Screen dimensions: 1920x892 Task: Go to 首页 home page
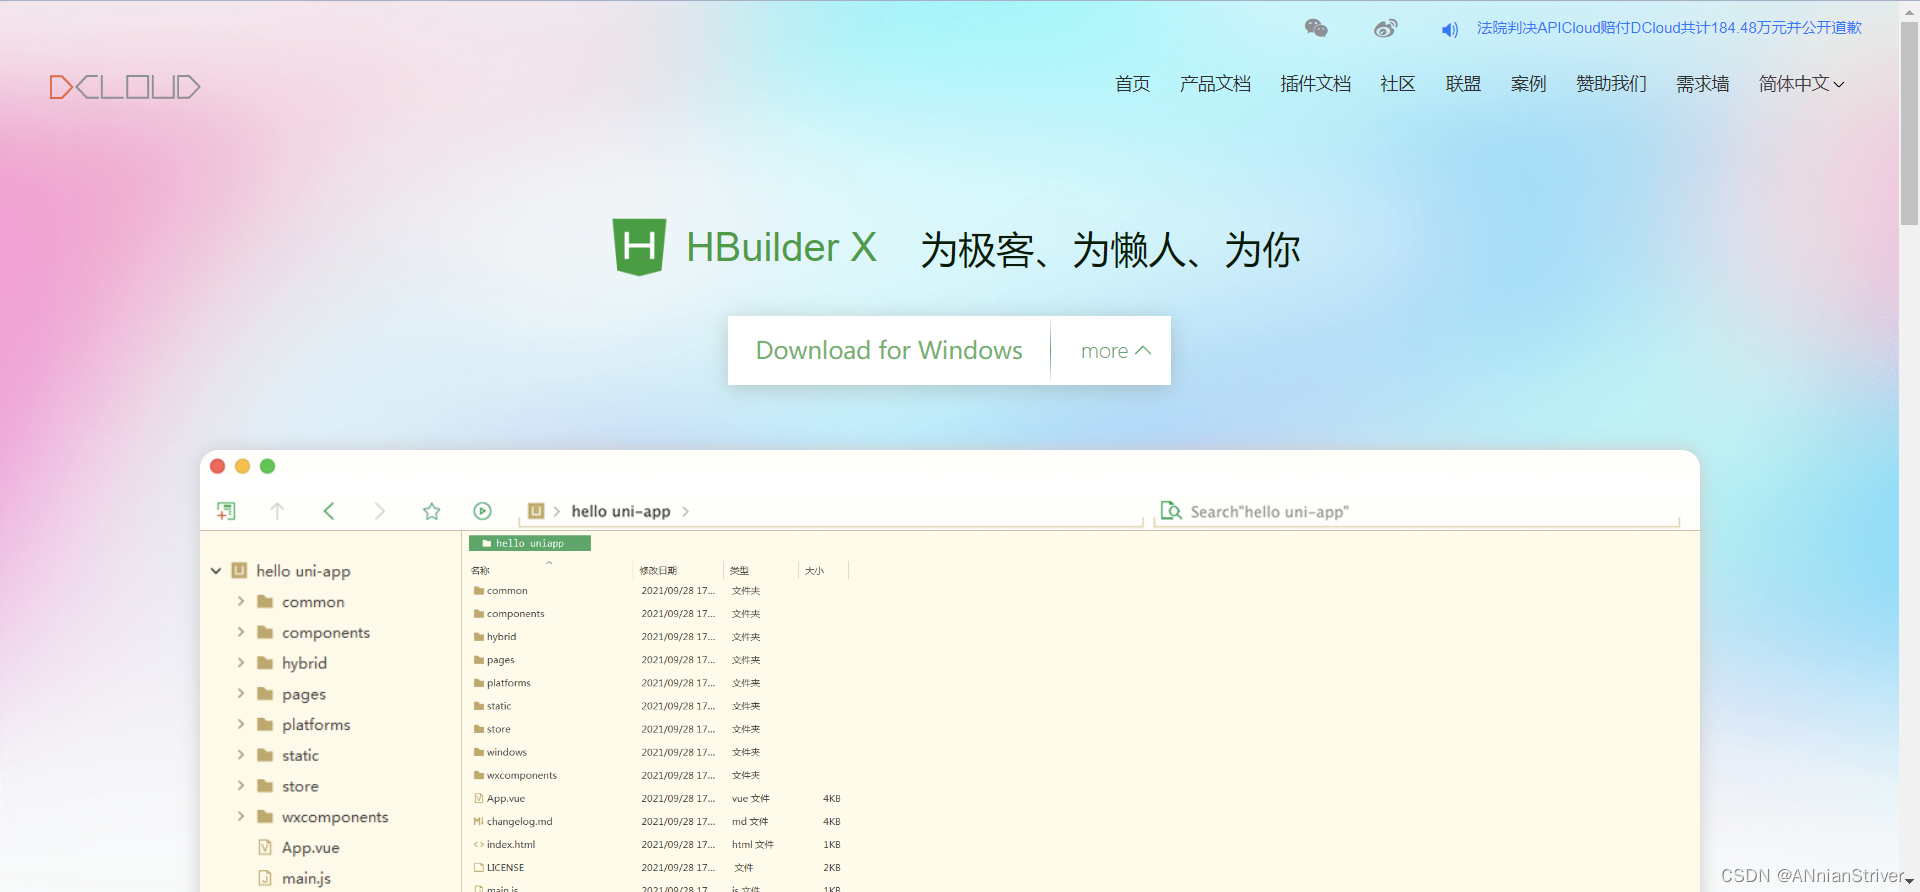pos(1132,84)
